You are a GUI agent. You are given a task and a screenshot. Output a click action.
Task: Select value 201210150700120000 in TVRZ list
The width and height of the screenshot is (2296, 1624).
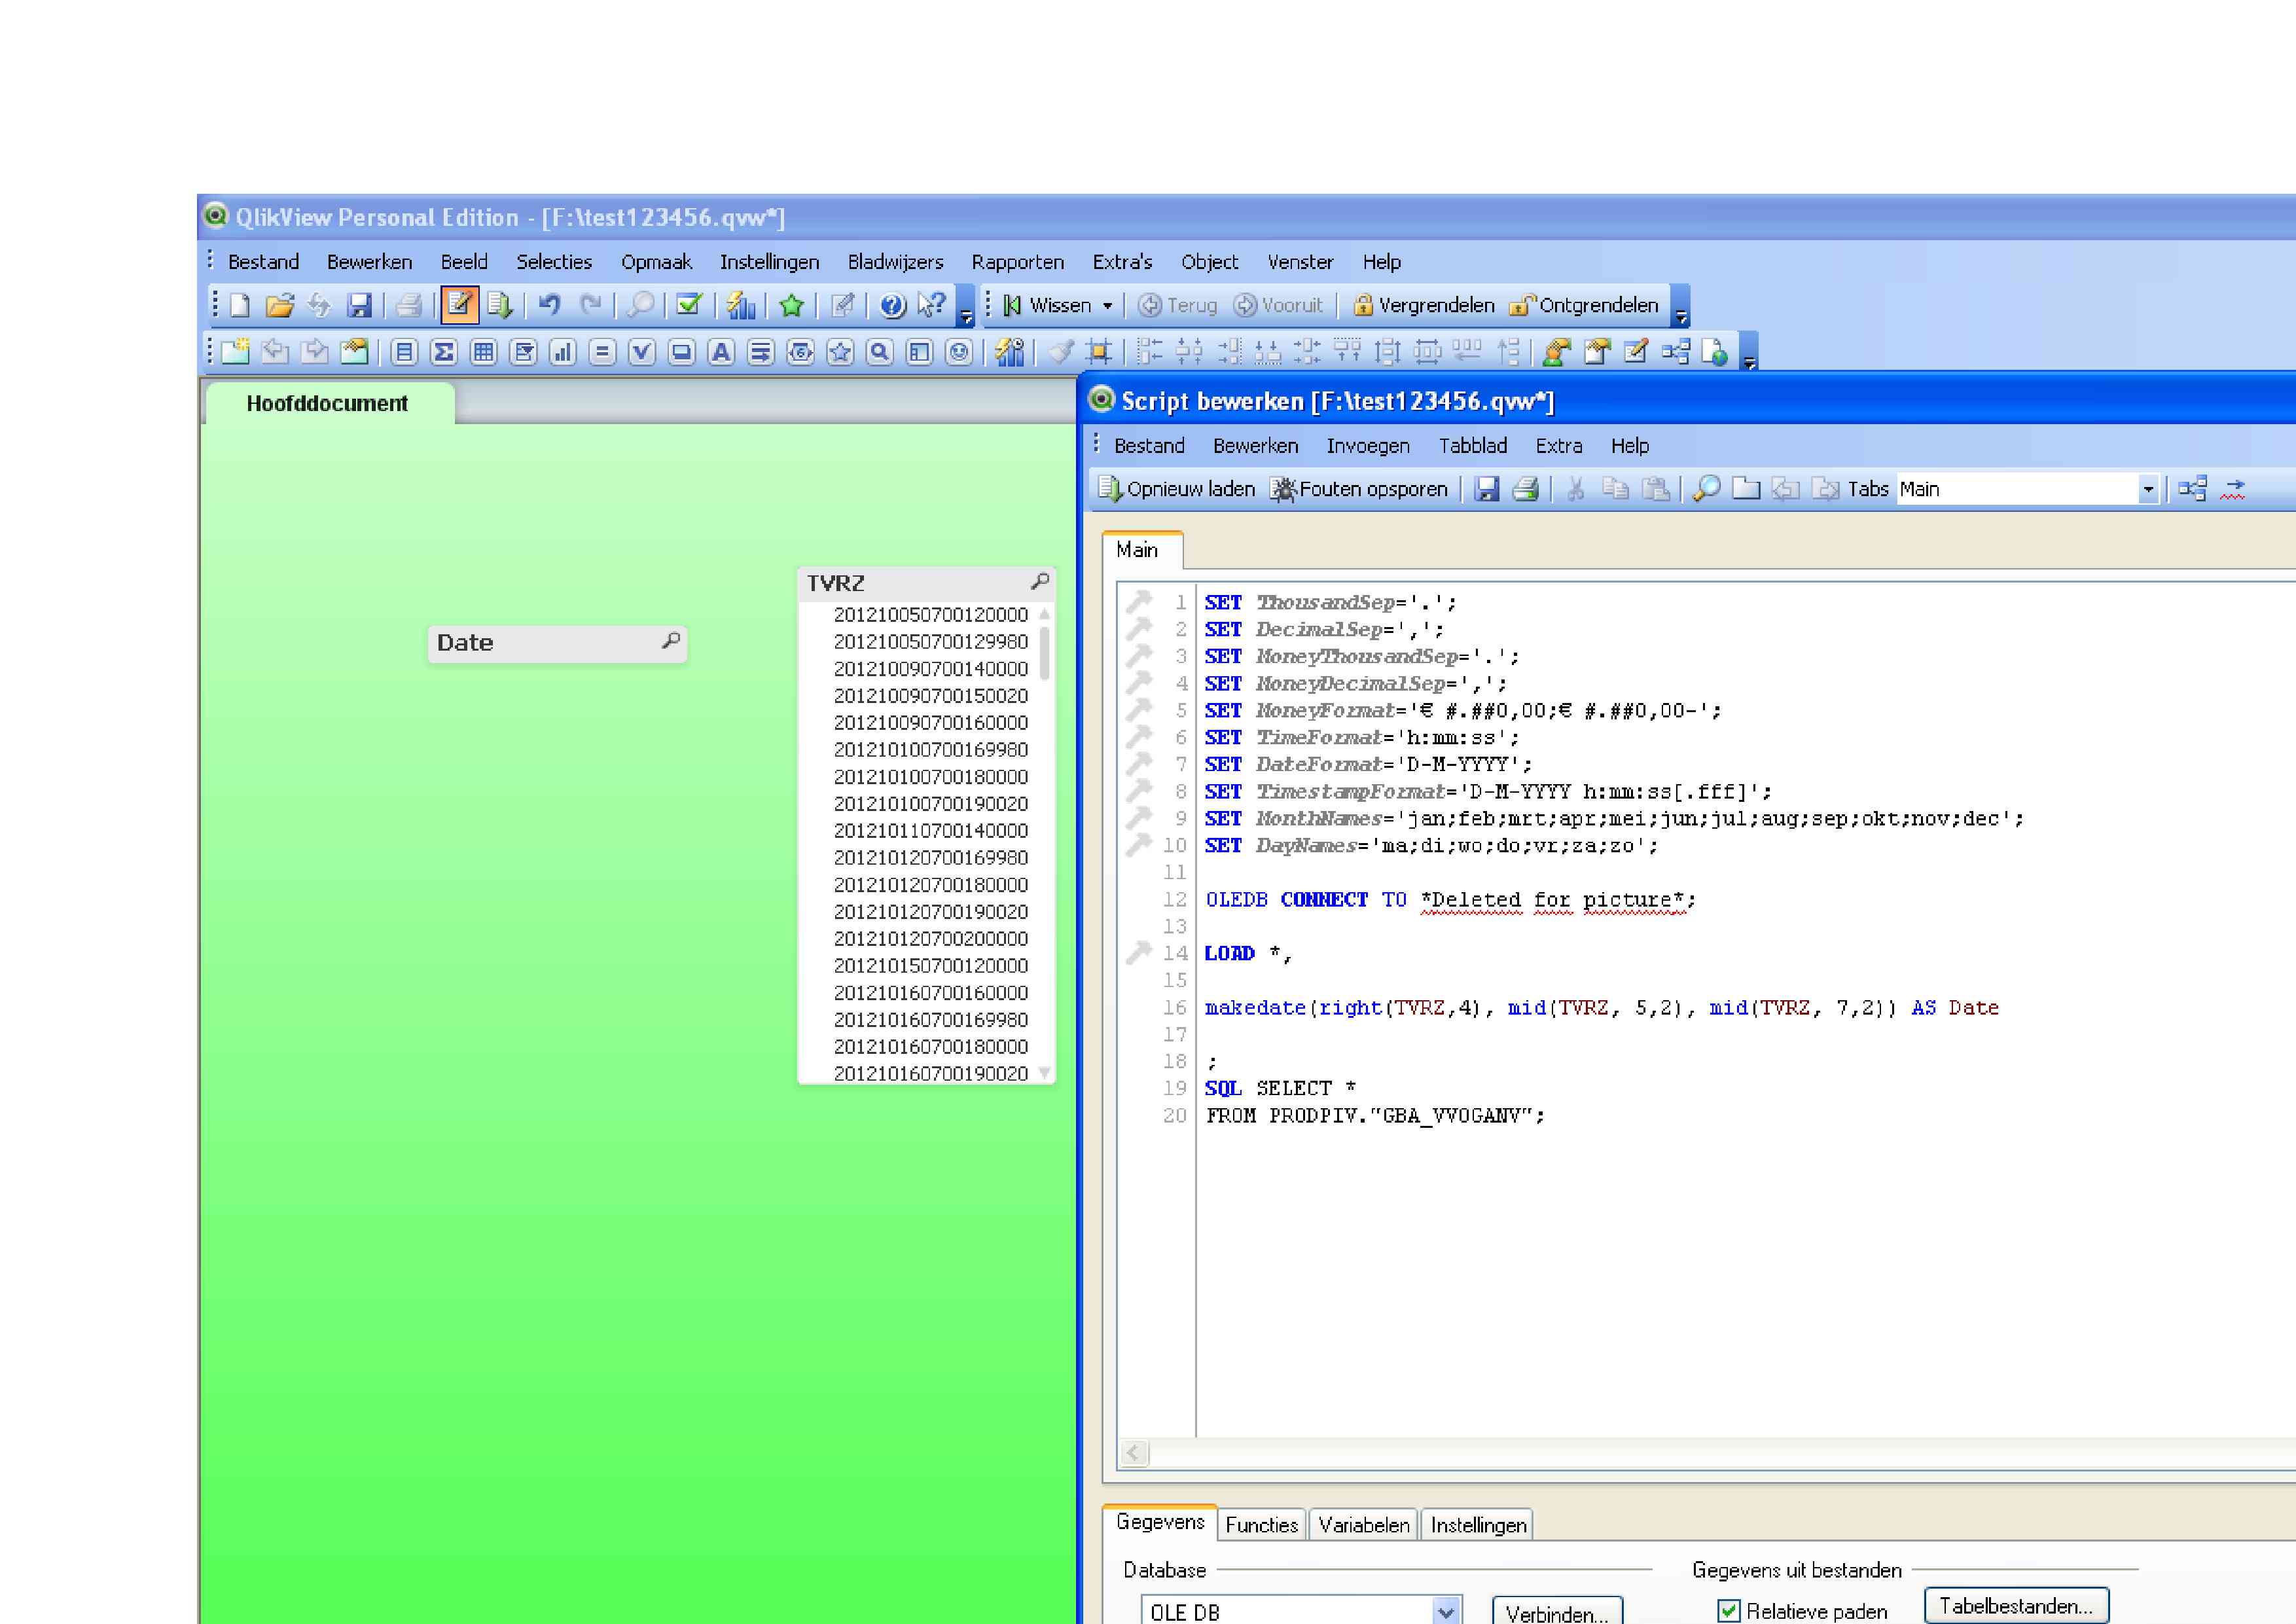point(930,966)
